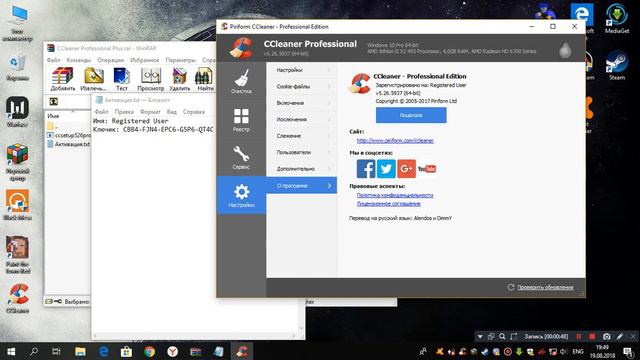Open CCleaner Twitter page icon
Image resolution: width=640 pixels, height=360 pixels.
[386, 169]
